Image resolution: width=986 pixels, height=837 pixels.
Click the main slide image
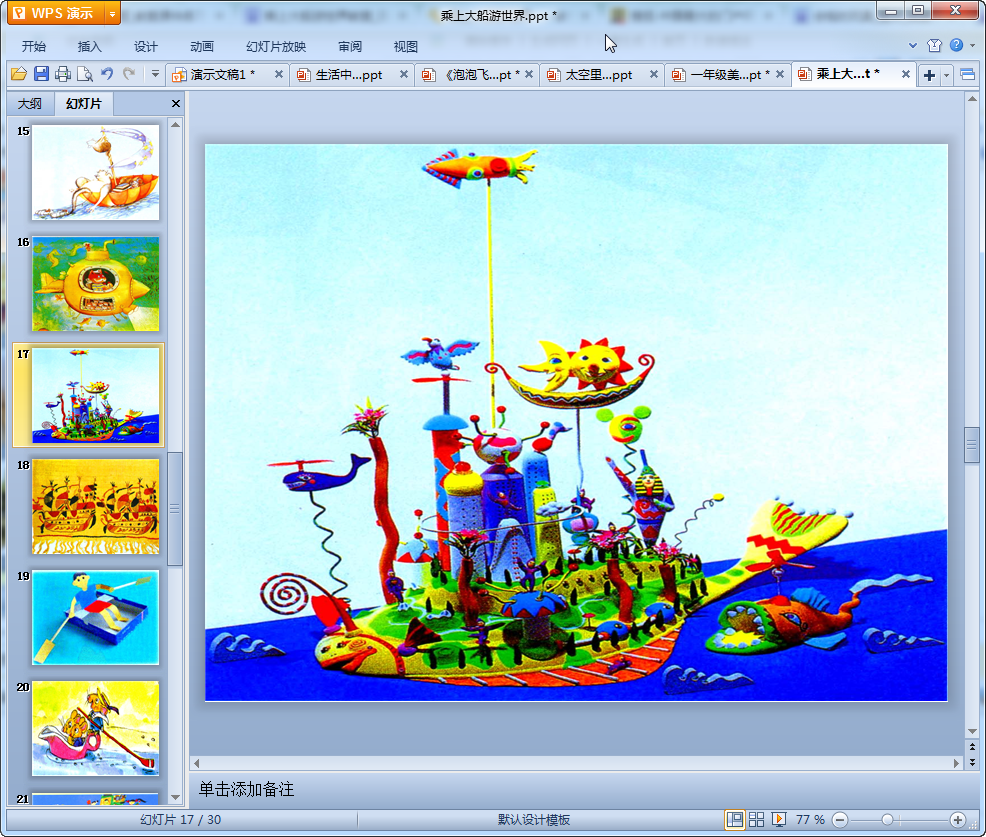[x=576, y=423]
